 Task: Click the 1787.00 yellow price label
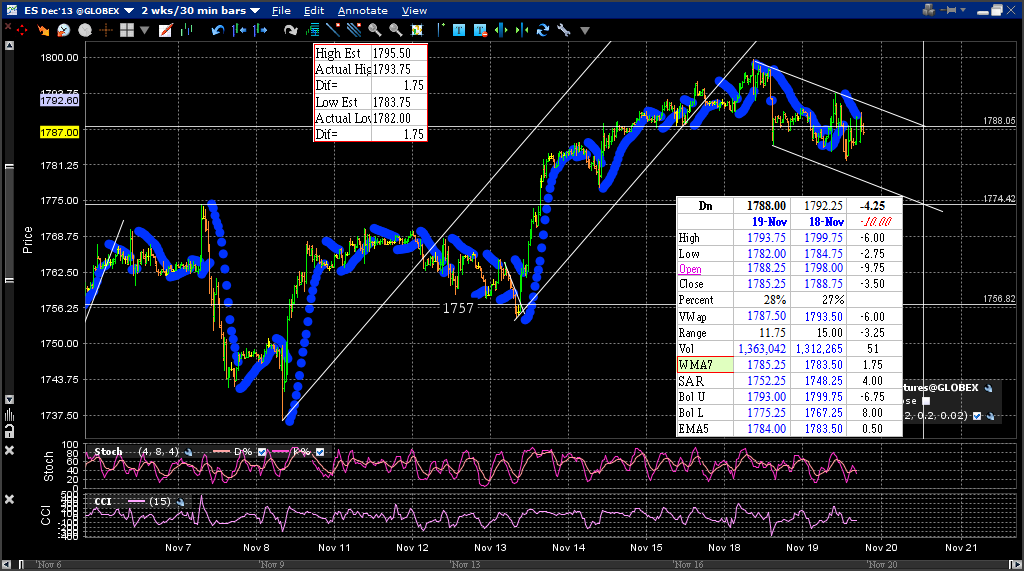[59, 132]
